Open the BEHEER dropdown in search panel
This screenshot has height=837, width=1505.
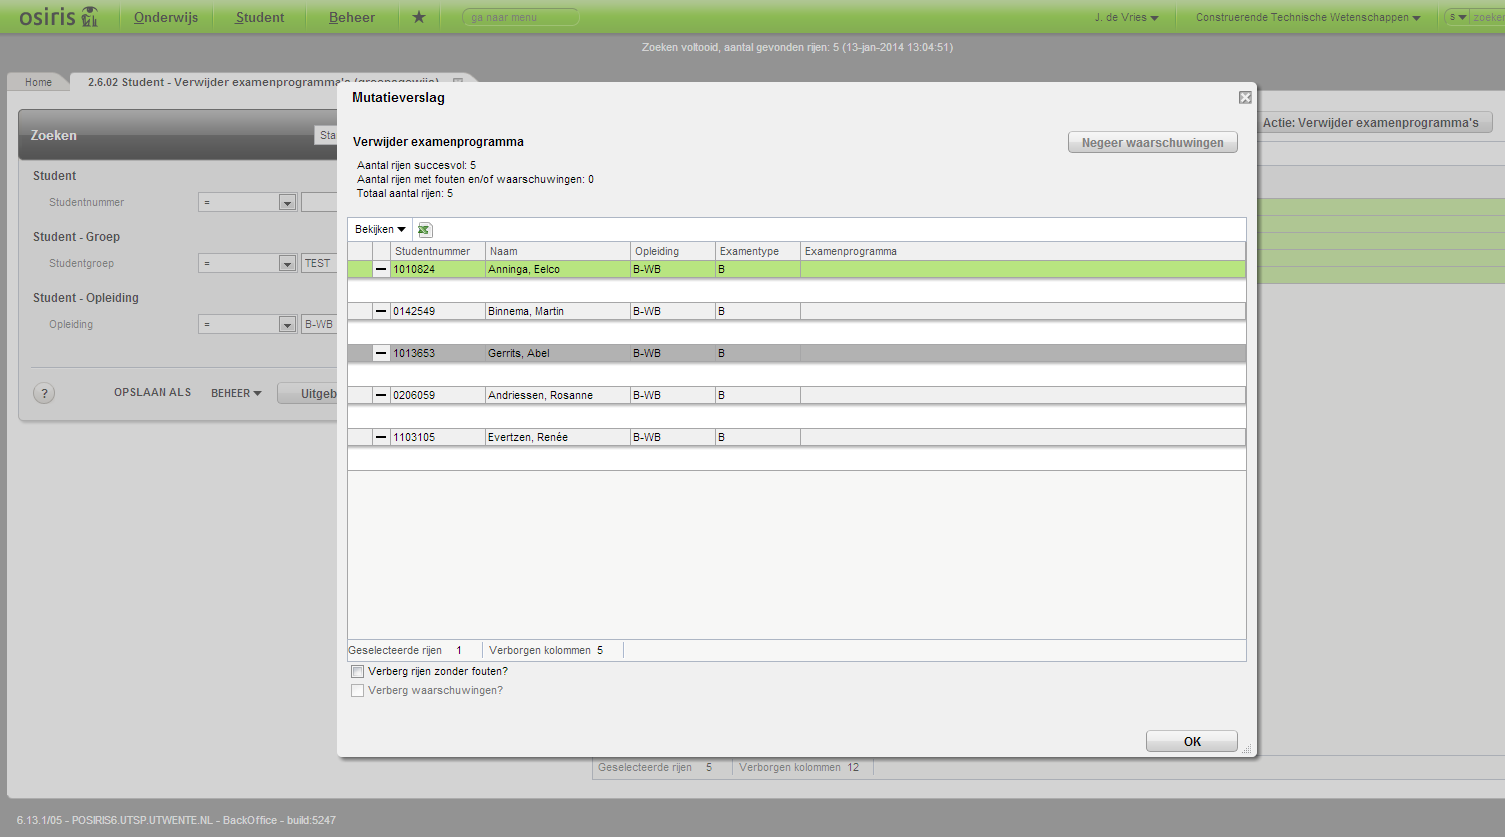[x=236, y=393]
